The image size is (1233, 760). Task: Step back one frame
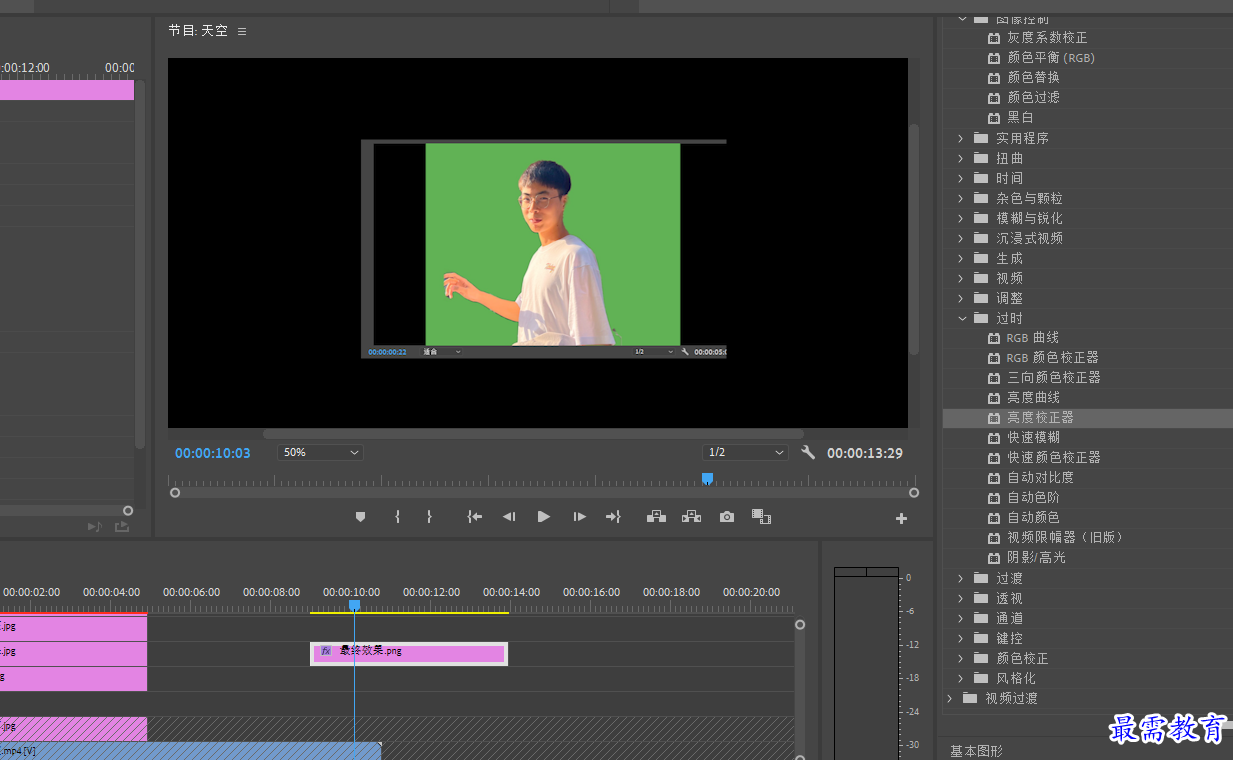tap(509, 517)
